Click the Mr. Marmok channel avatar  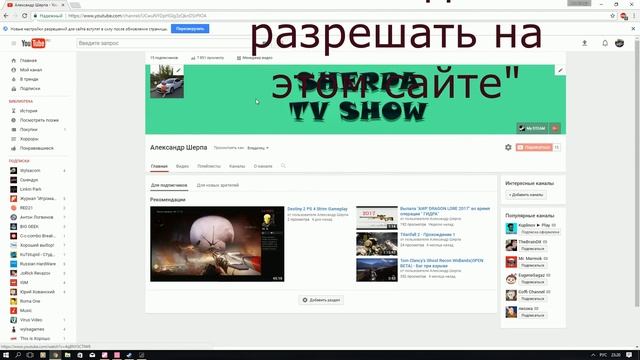pyautogui.click(x=511, y=262)
